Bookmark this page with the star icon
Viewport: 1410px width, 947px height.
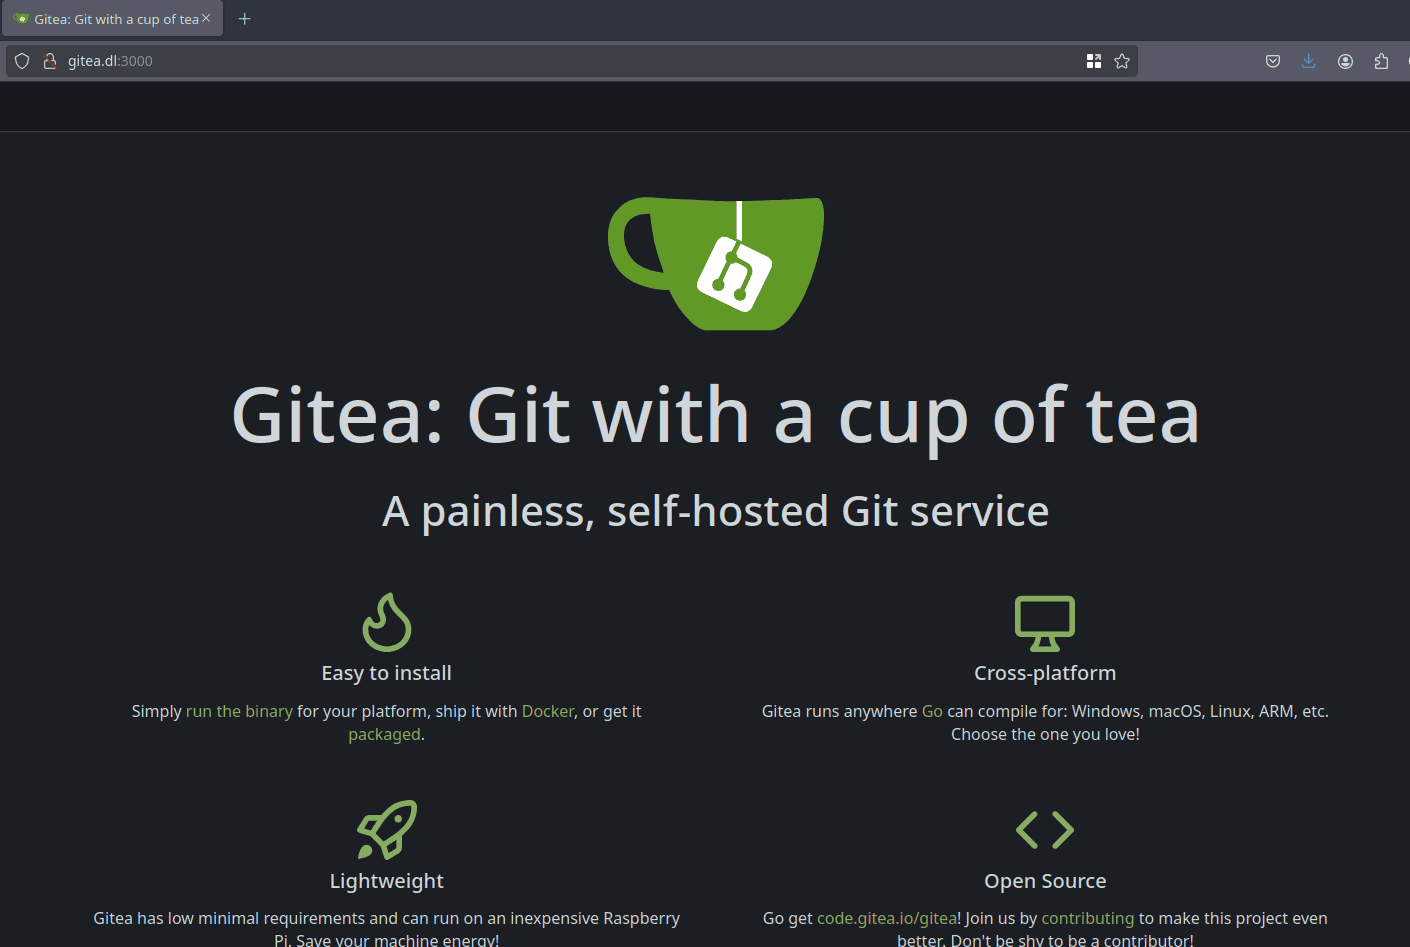point(1122,61)
